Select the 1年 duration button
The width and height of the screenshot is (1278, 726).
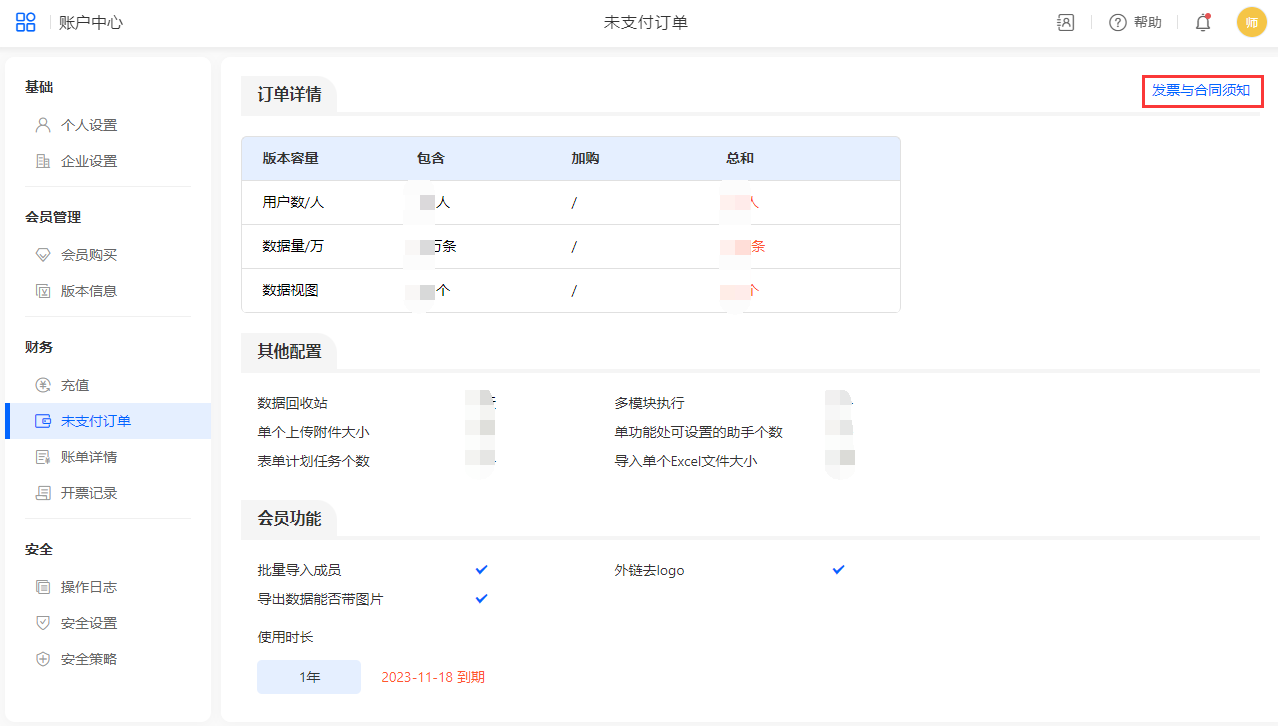coord(309,677)
